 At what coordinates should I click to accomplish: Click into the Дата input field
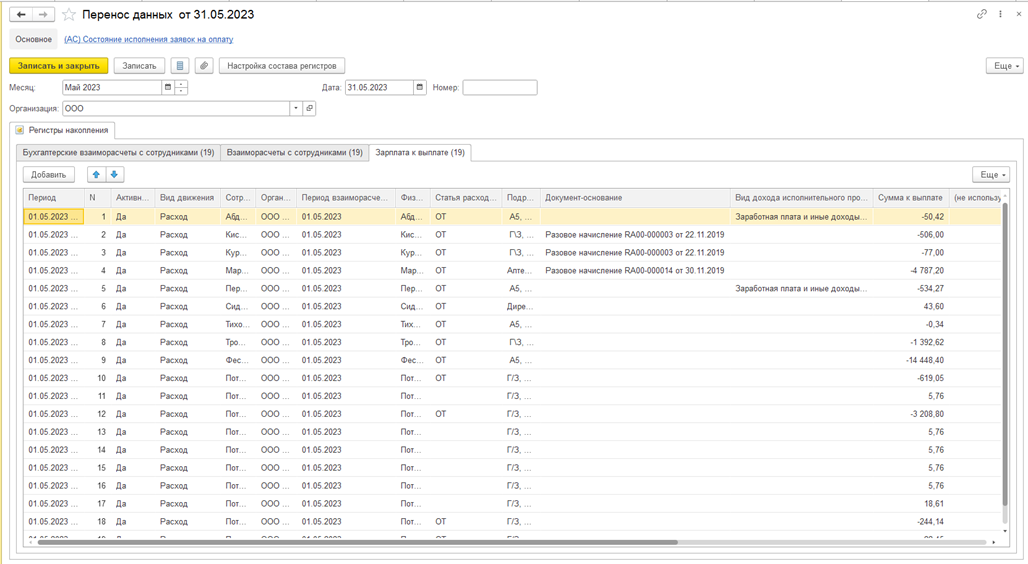tap(379, 87)
